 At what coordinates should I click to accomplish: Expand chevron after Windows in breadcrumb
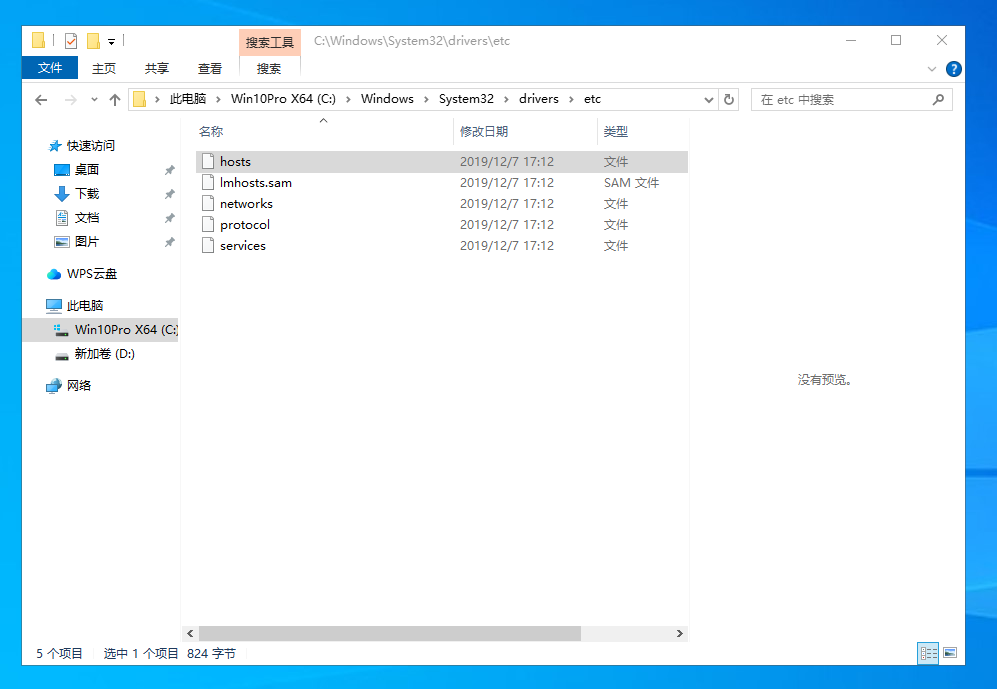(426, 100)
